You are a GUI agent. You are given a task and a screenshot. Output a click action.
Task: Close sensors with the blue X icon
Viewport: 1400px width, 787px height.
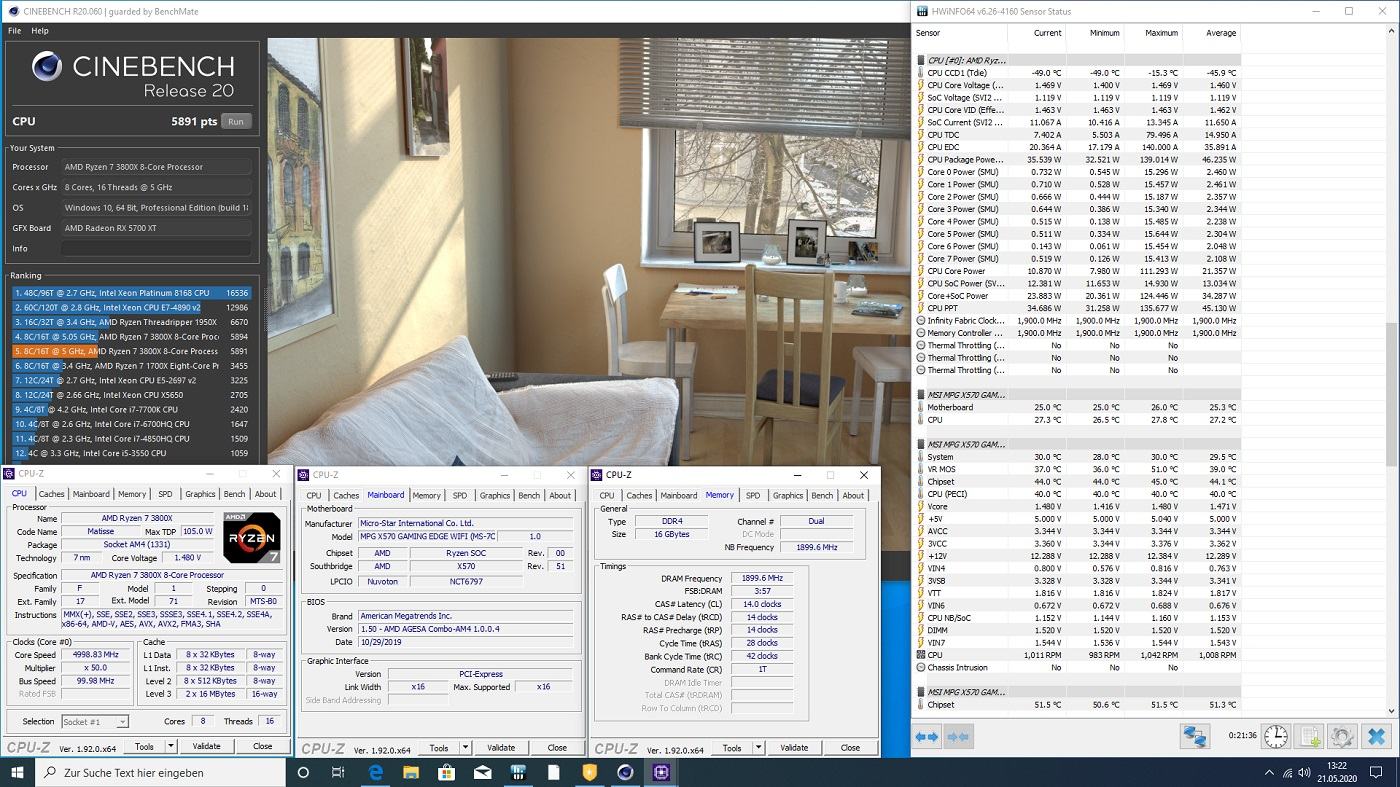click(1376, 737)
